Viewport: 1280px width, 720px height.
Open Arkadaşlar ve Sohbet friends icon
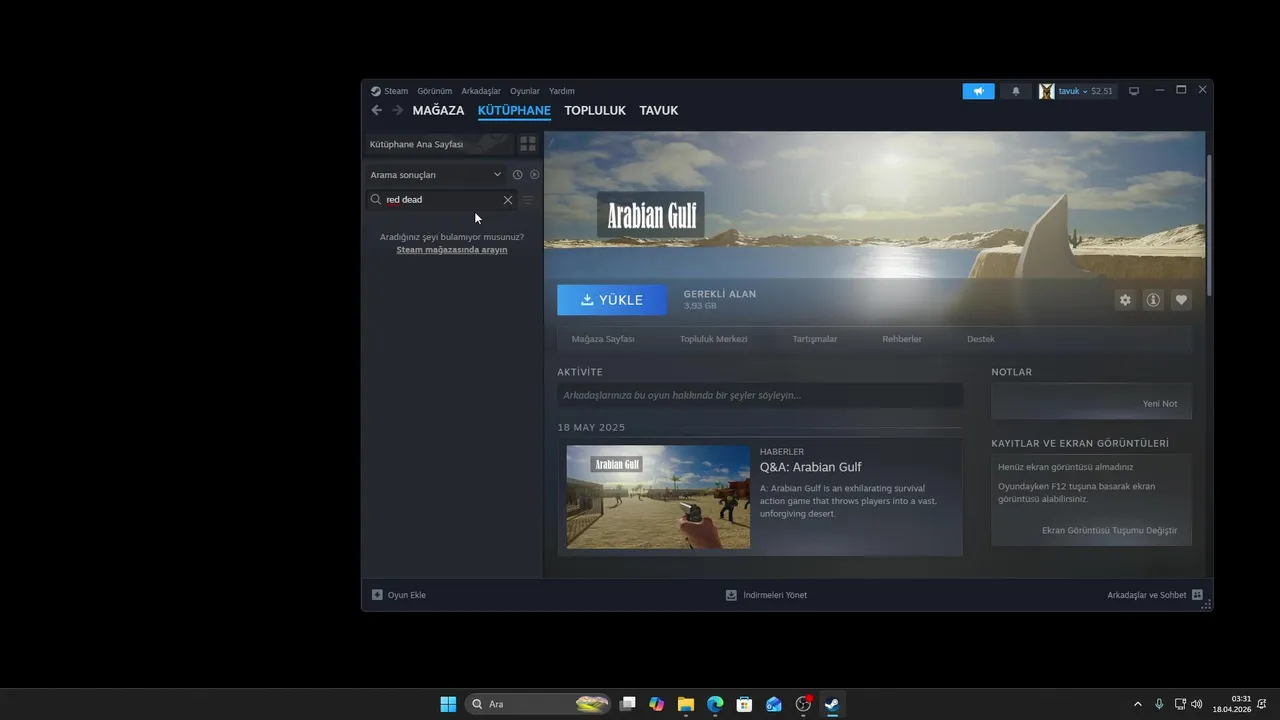coord(1197,595)
